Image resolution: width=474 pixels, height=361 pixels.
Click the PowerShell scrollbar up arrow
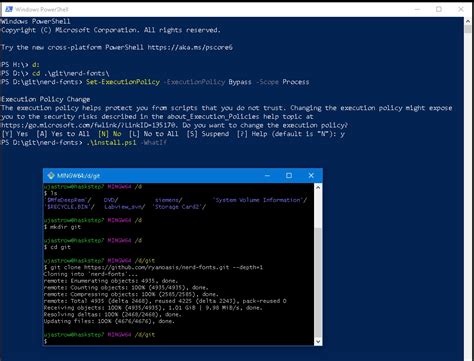coord(468,21)
